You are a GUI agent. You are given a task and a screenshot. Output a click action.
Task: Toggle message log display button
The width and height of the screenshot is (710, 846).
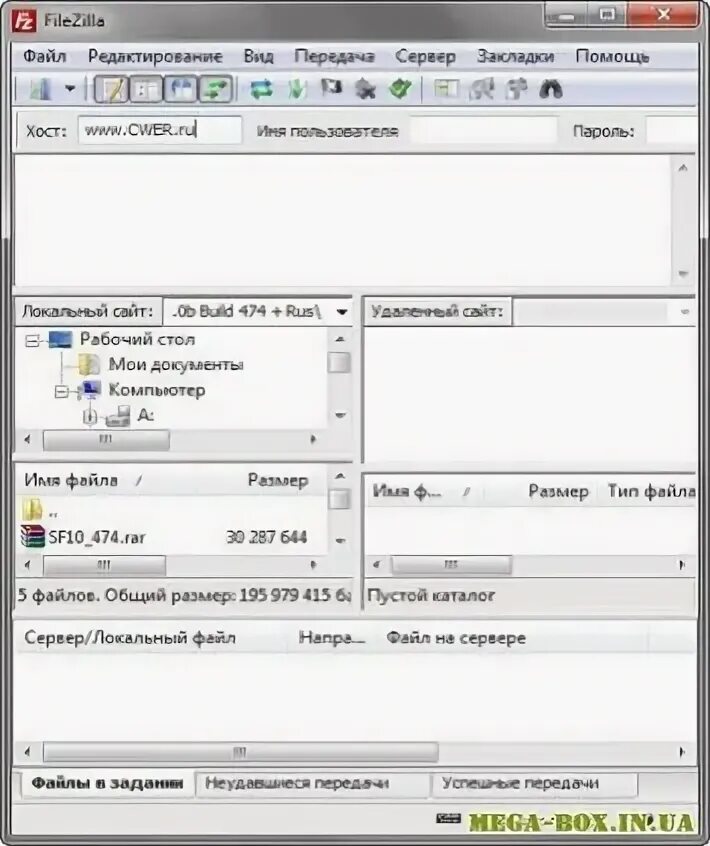[111, 89]
